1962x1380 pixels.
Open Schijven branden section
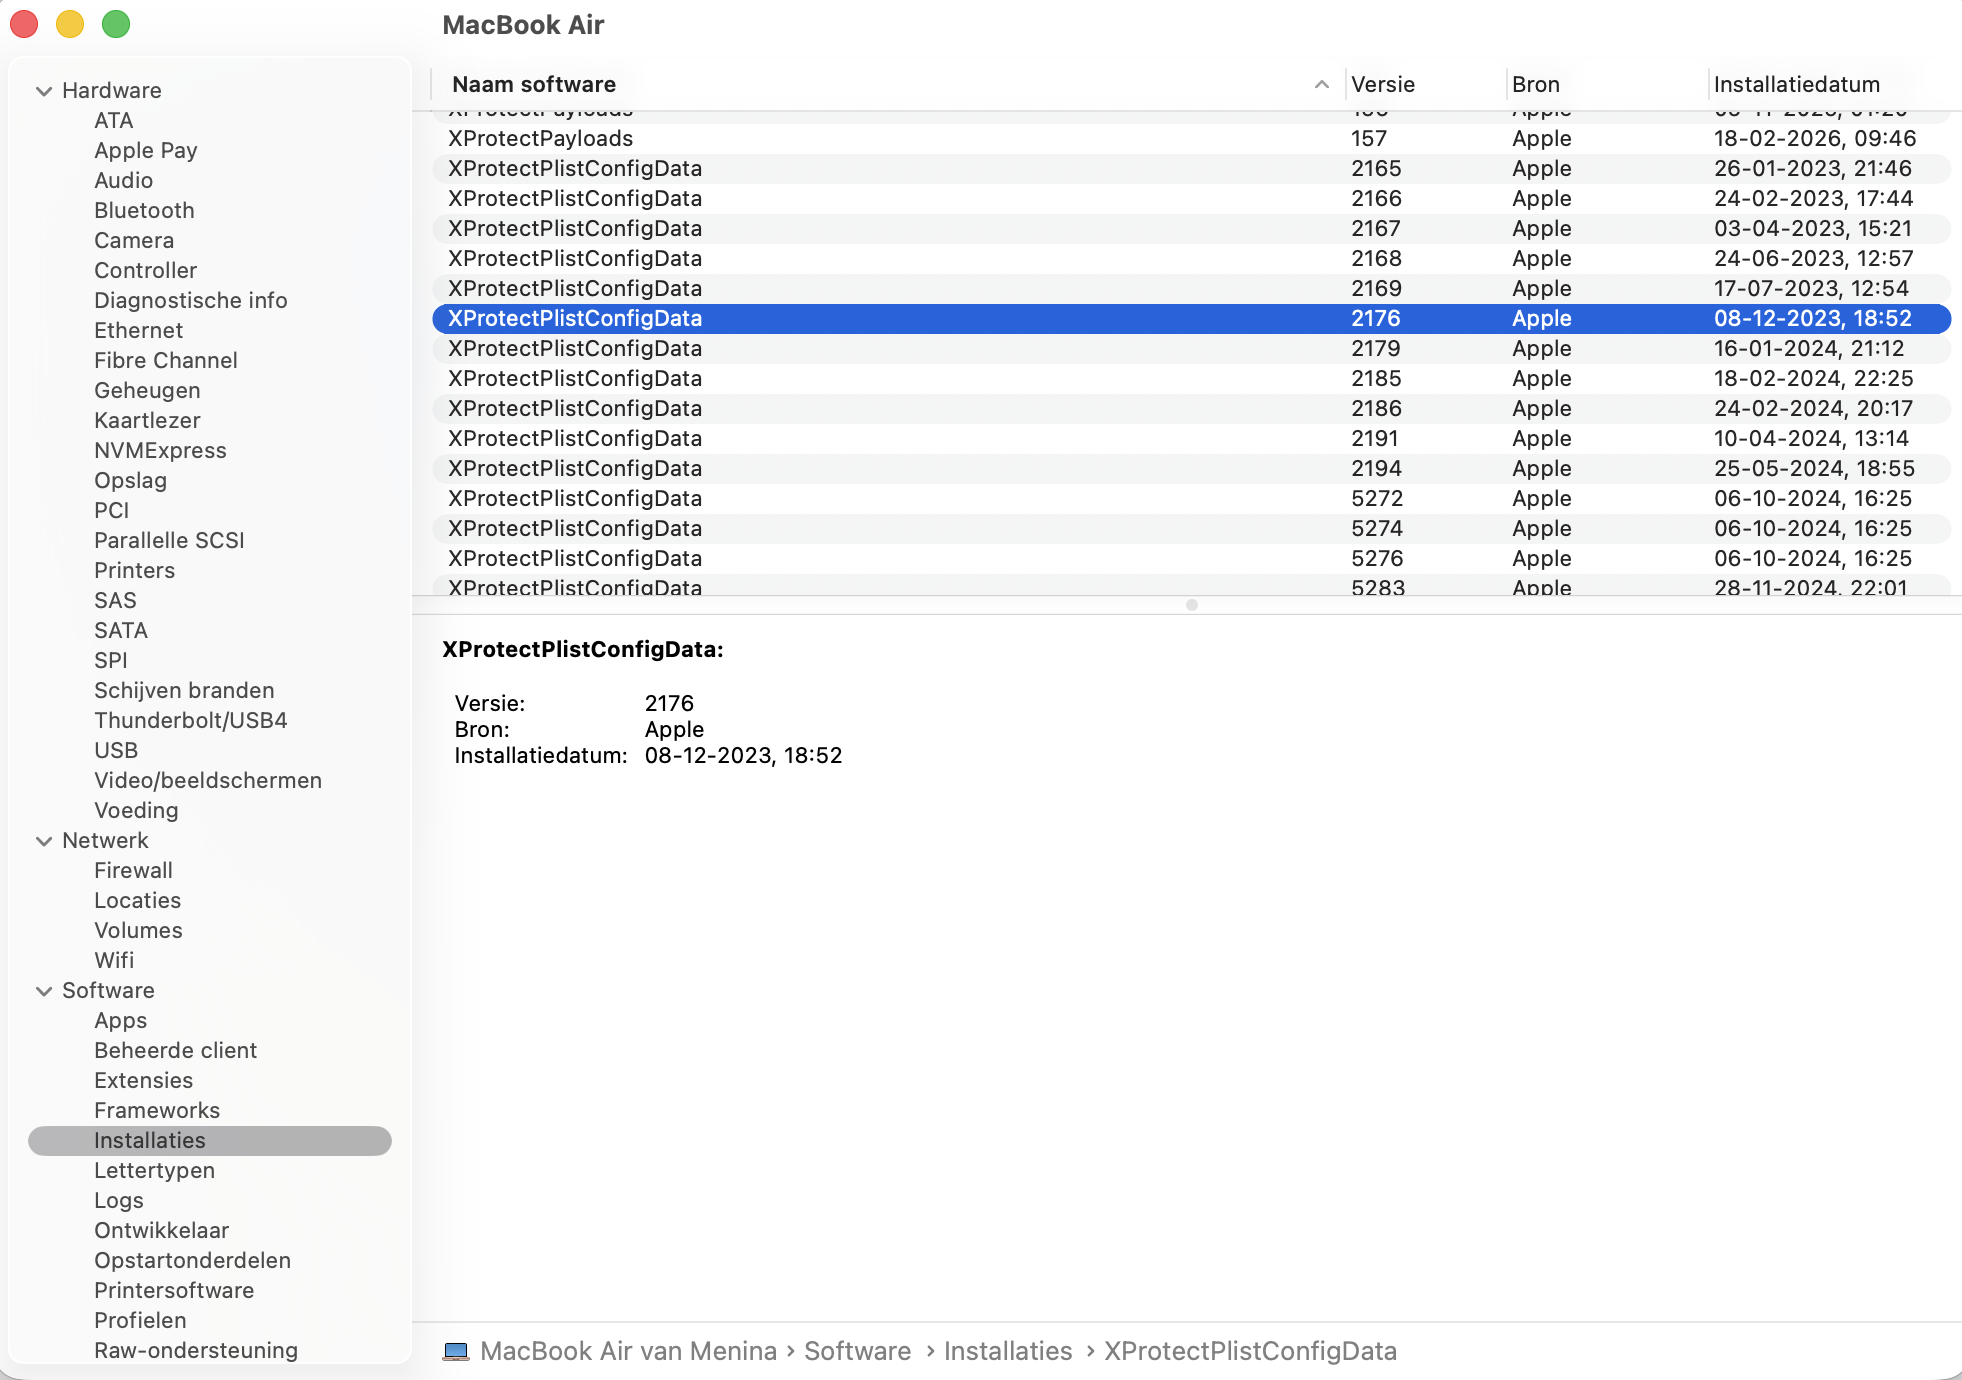(x=184, y=691)
